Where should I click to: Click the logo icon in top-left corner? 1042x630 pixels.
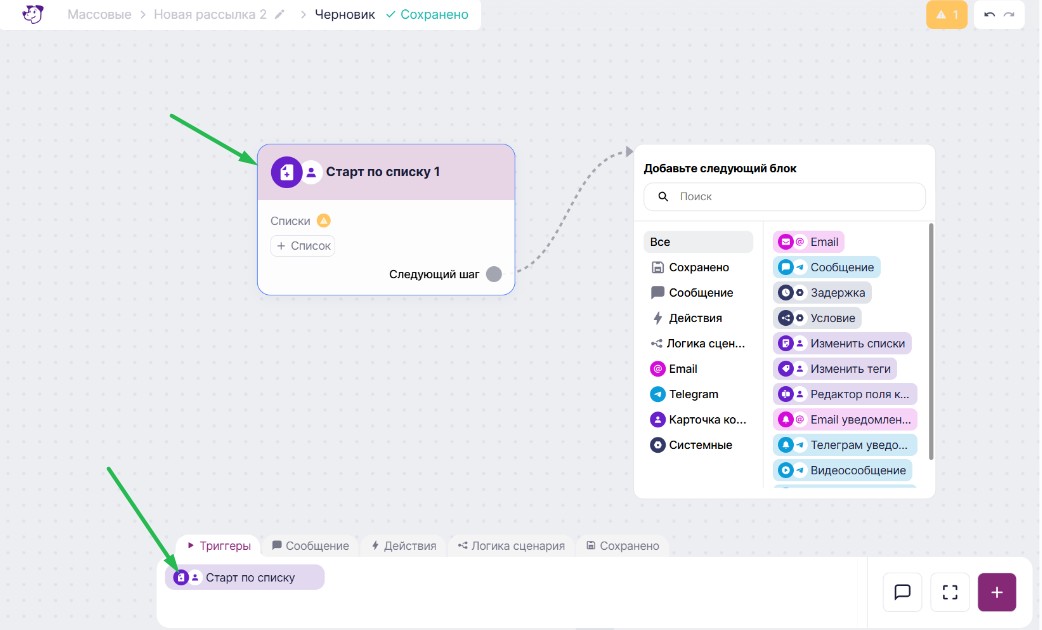click(x=33, y=15)
